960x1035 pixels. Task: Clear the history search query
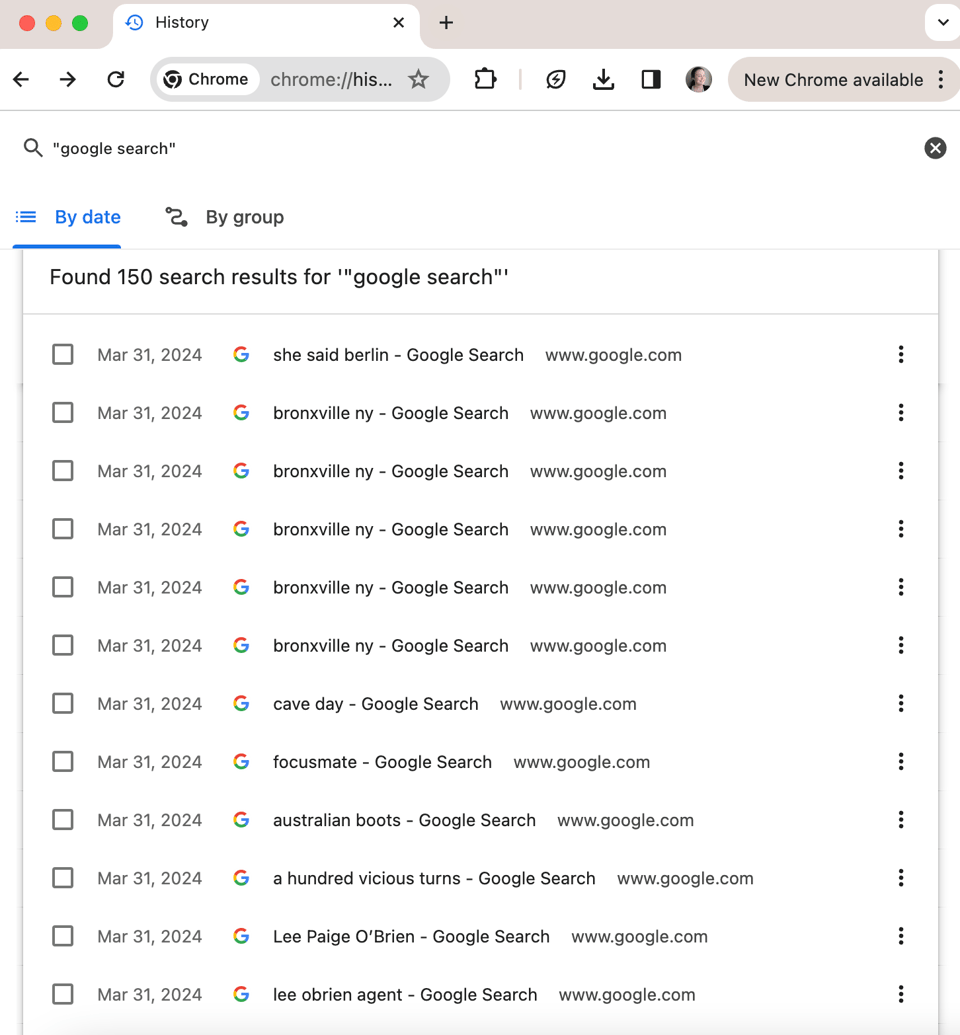coord(935,148)
